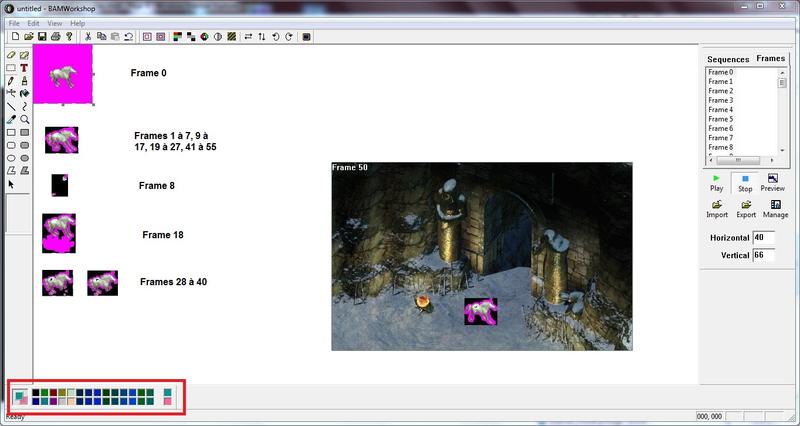Screen dimensions: 800x426
Task: Click the rotate clockwise icon
Action: click(289, 37)
